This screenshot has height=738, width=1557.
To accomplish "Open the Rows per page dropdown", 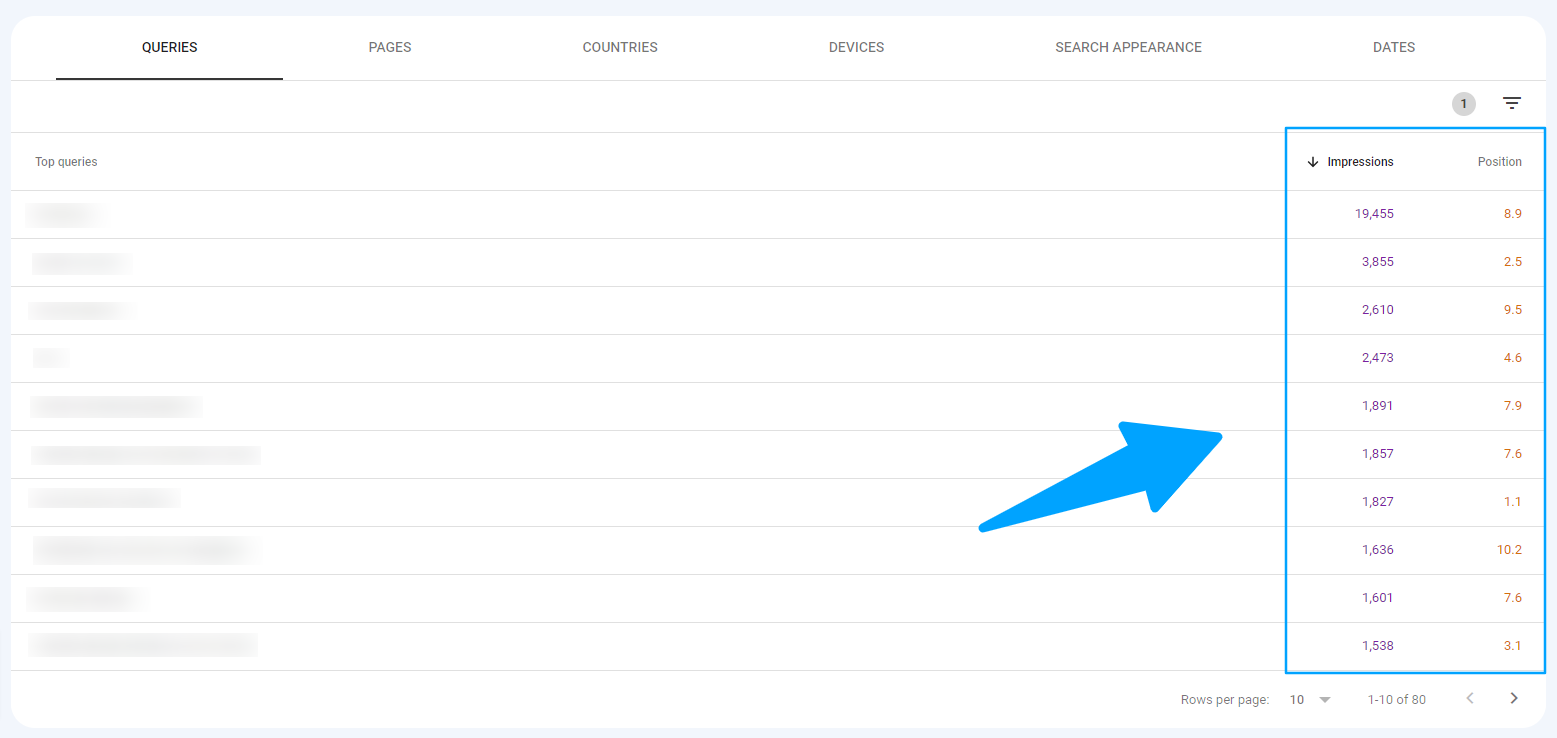I will [x=1310, y=700].
